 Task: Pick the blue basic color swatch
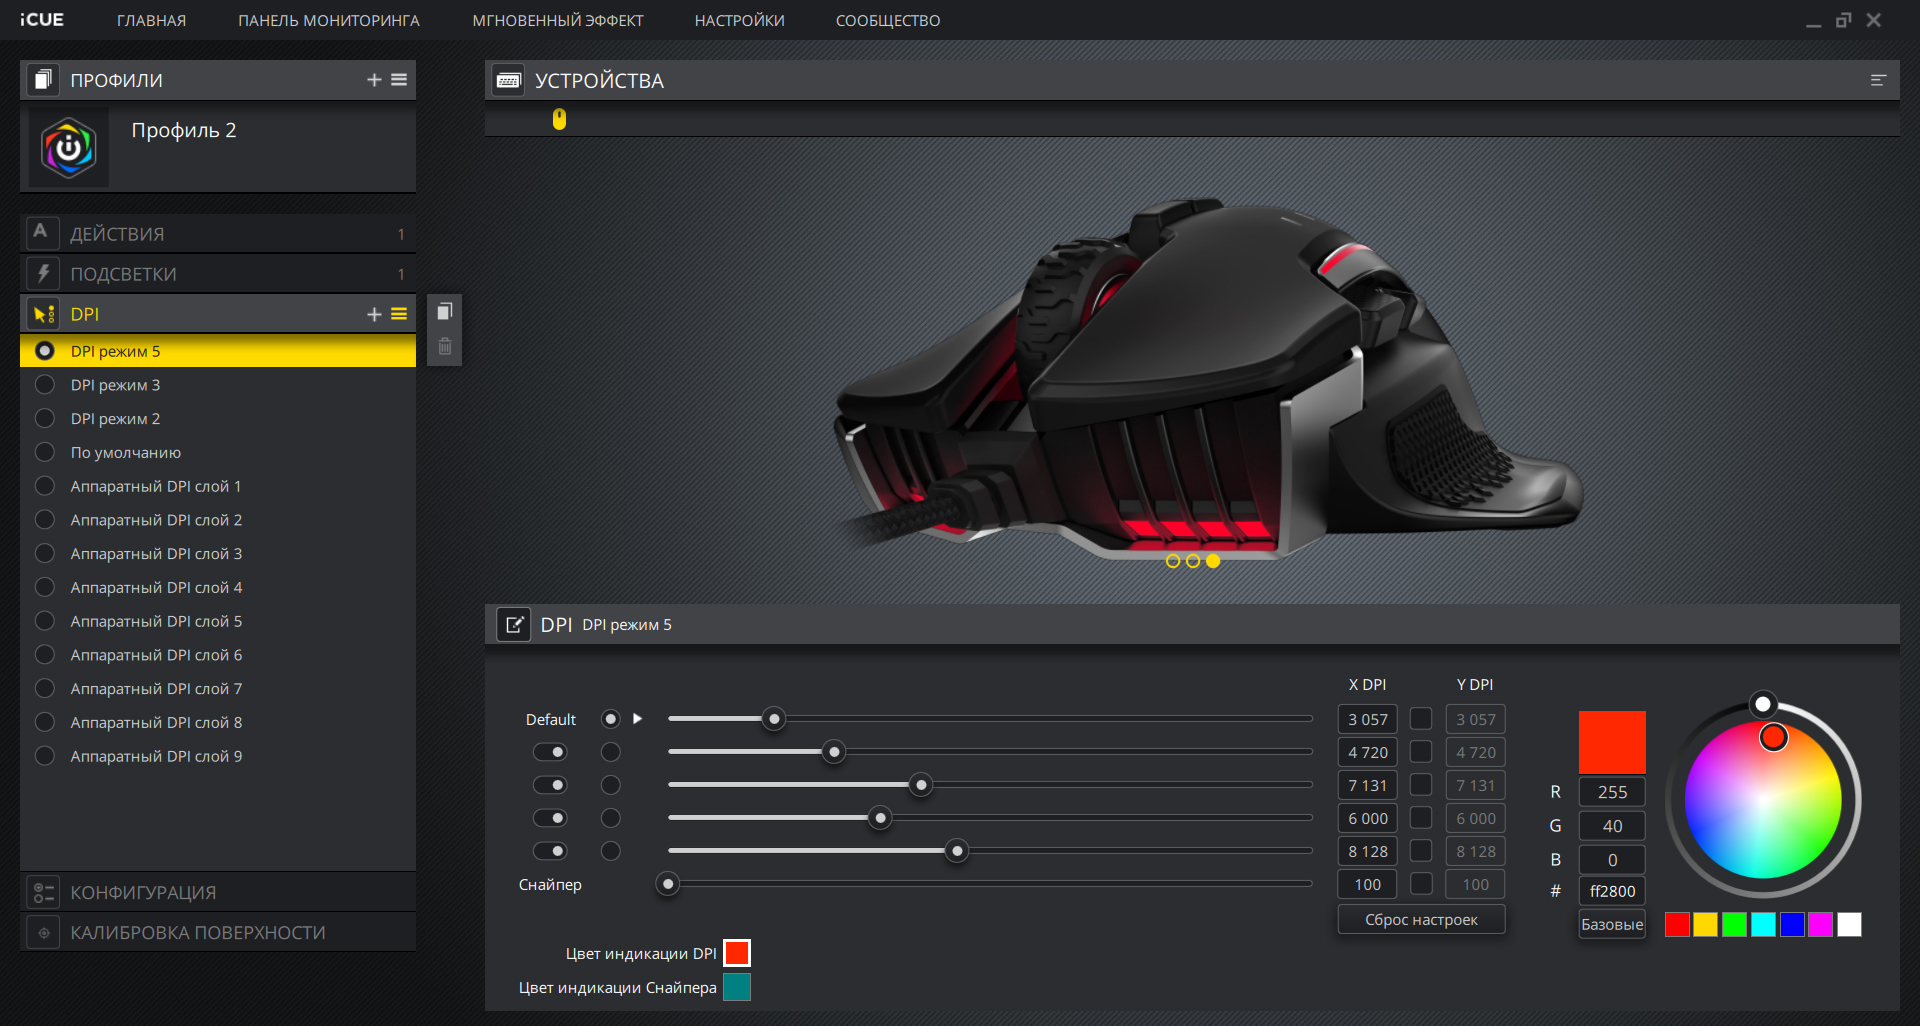pyautogui.click(x=1792, y=925)
